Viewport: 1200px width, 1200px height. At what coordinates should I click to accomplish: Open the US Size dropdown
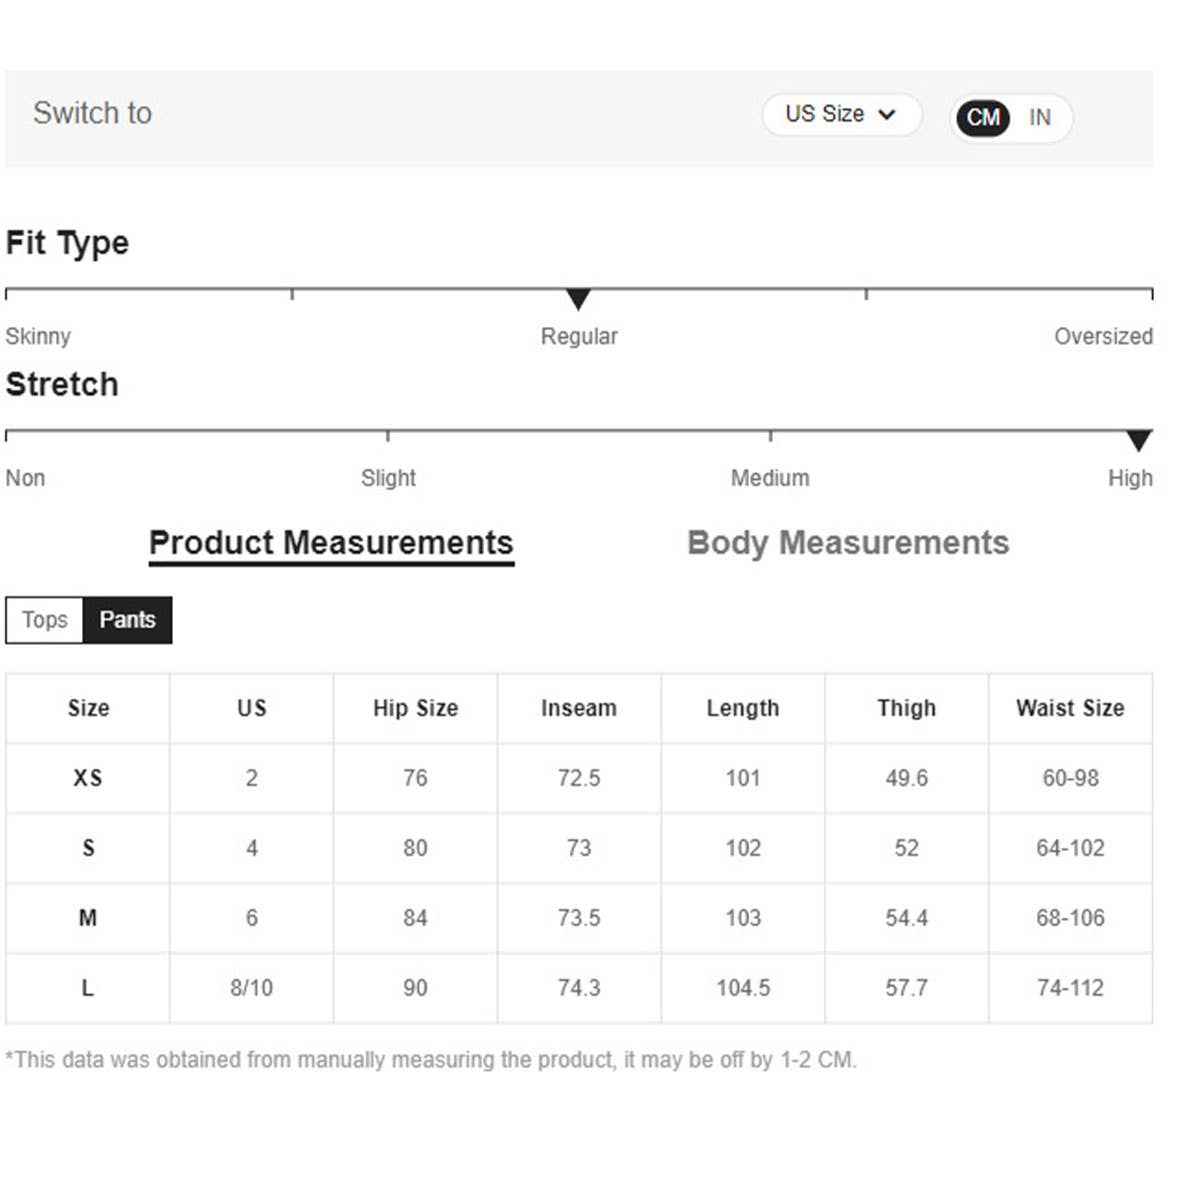(x=840, y=115)
